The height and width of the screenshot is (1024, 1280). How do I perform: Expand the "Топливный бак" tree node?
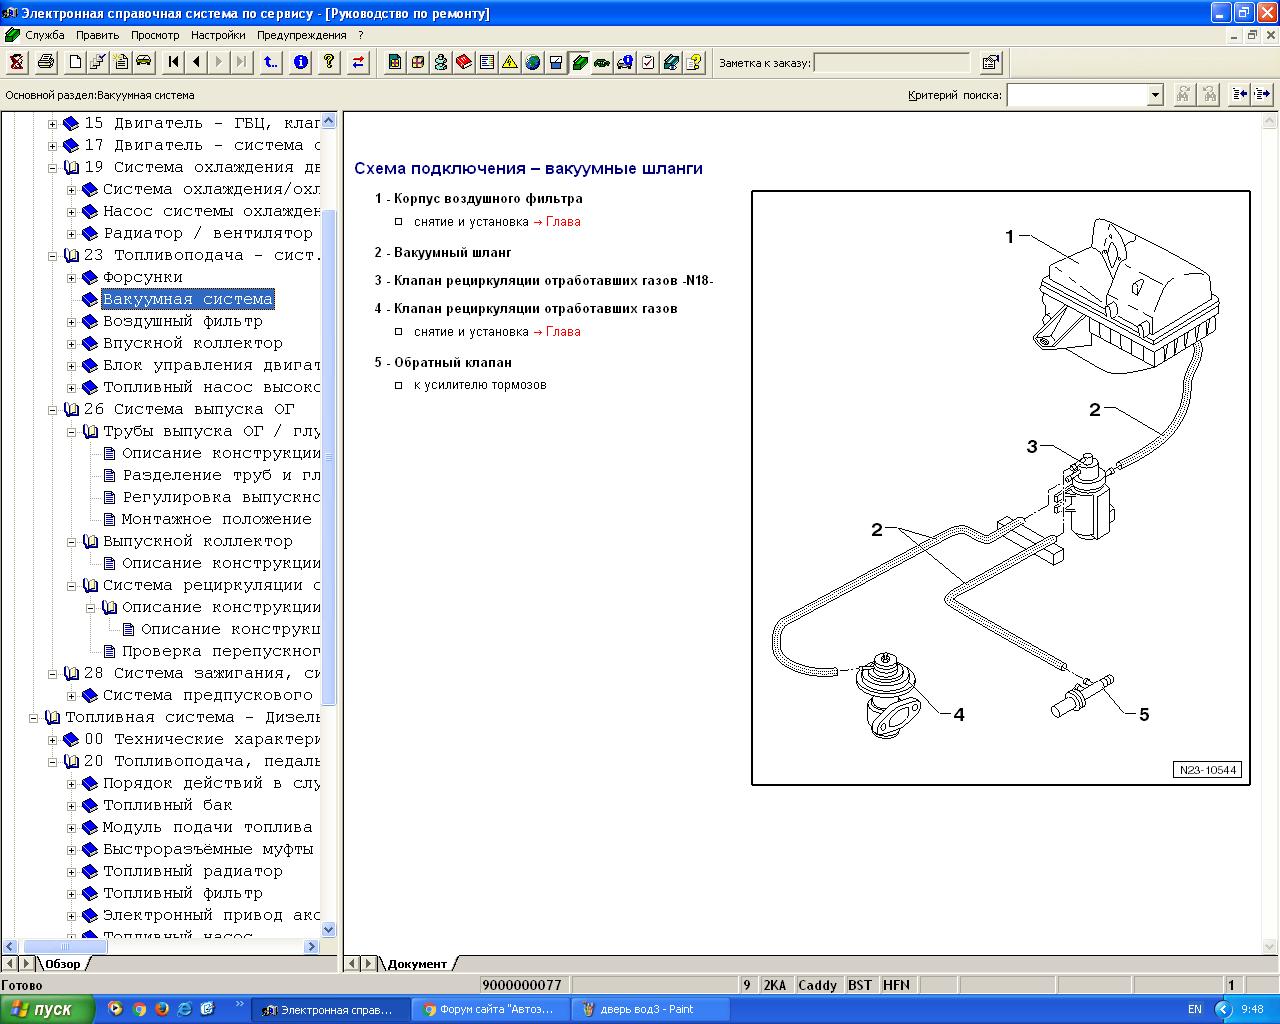tap(71, 806)
